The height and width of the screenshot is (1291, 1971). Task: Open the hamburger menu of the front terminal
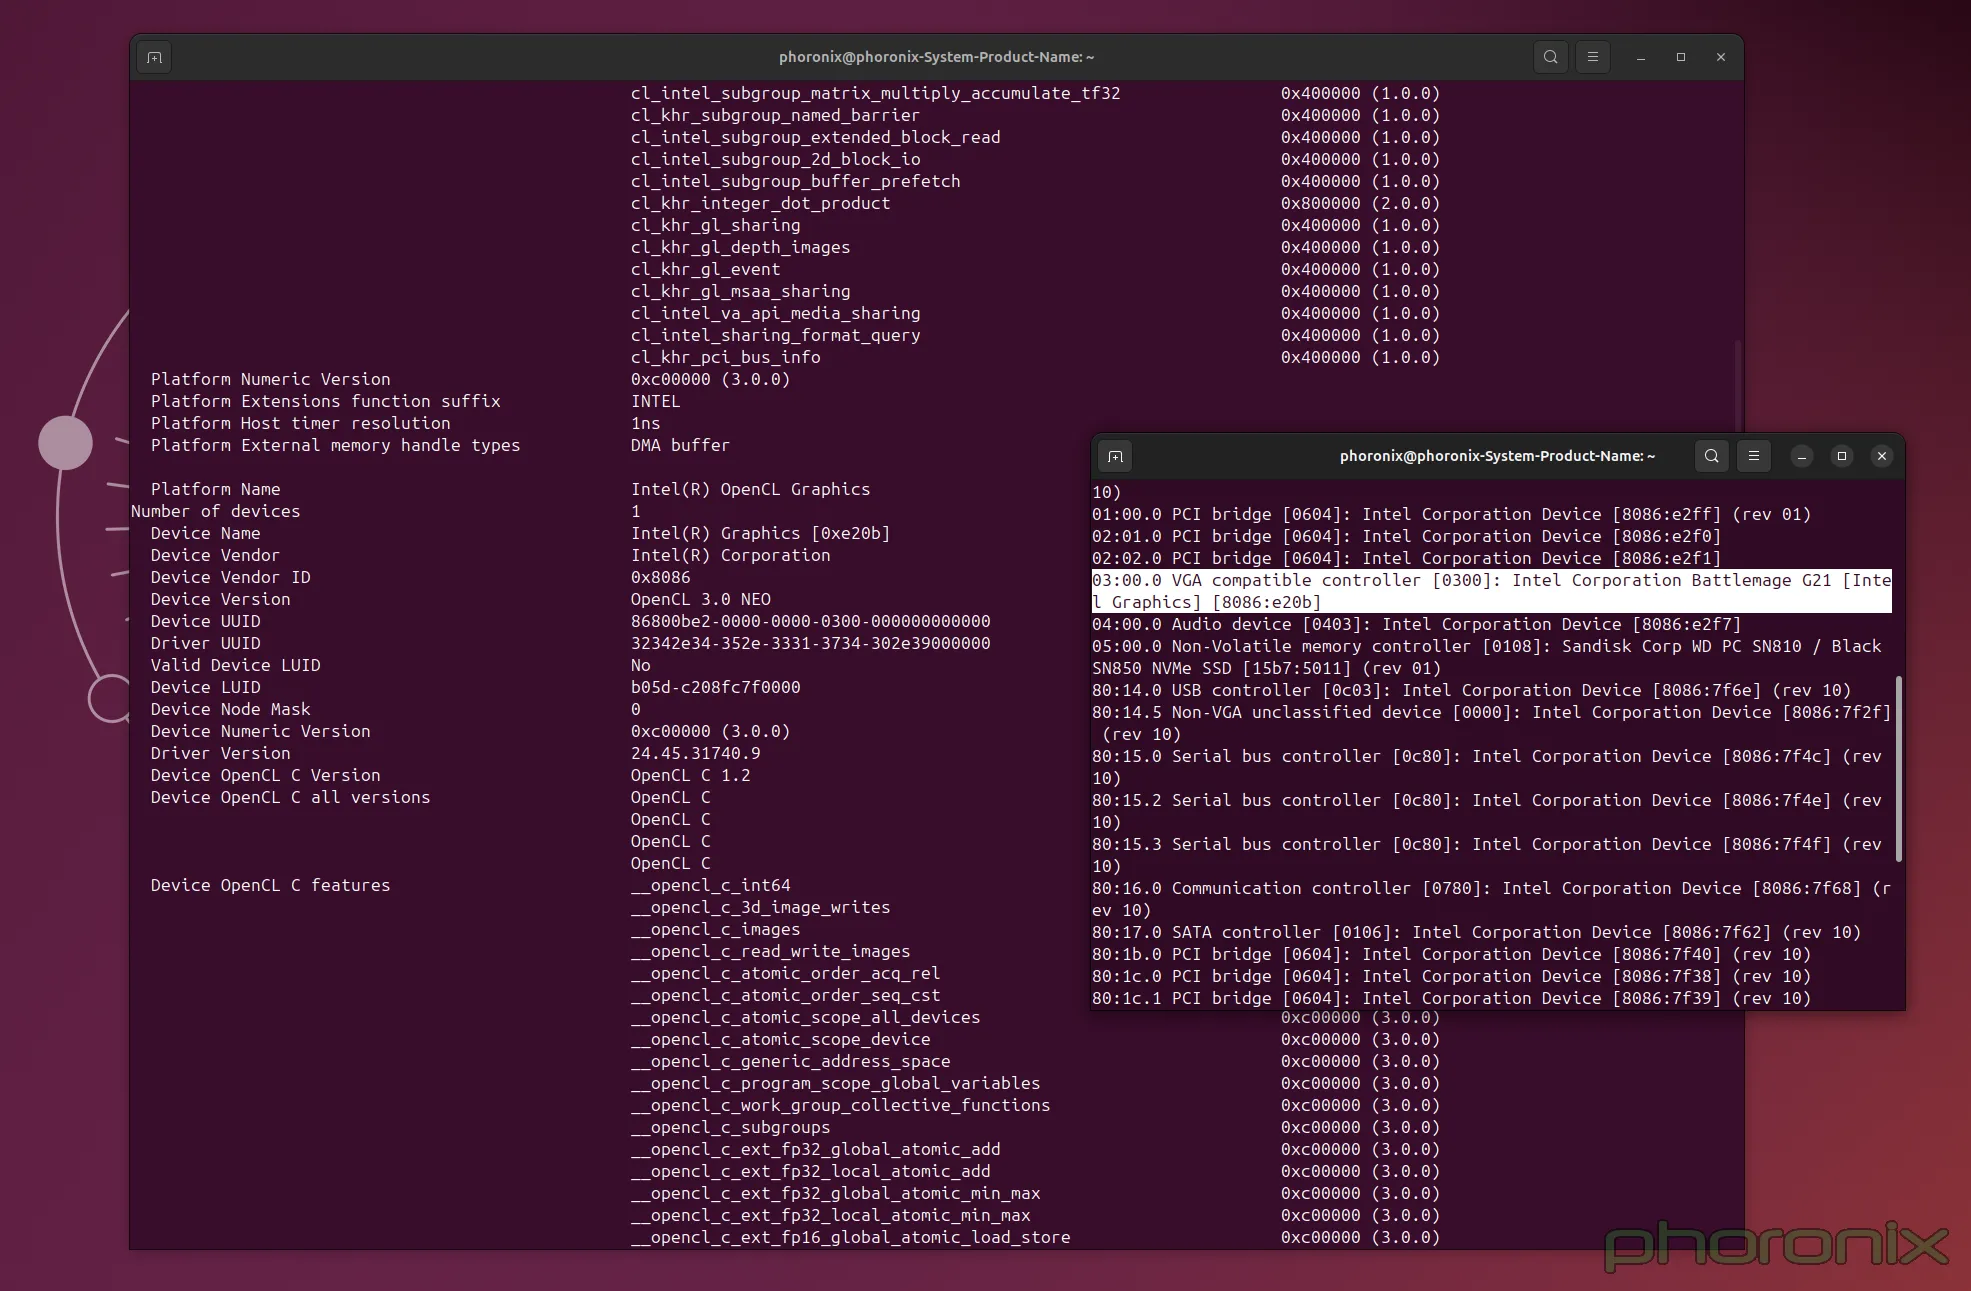tap(1752, 456)
